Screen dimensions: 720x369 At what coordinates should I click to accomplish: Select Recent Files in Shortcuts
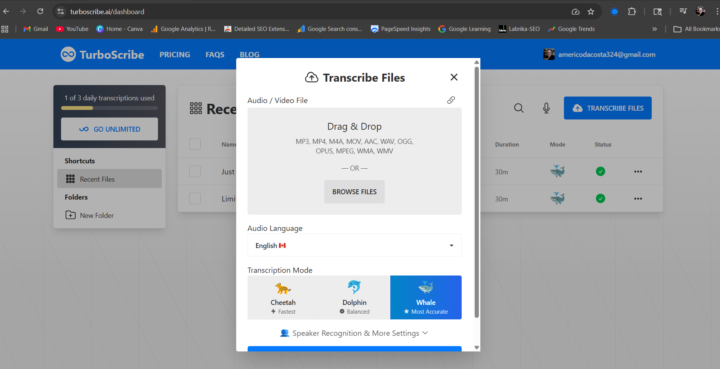tap(109, 179)
